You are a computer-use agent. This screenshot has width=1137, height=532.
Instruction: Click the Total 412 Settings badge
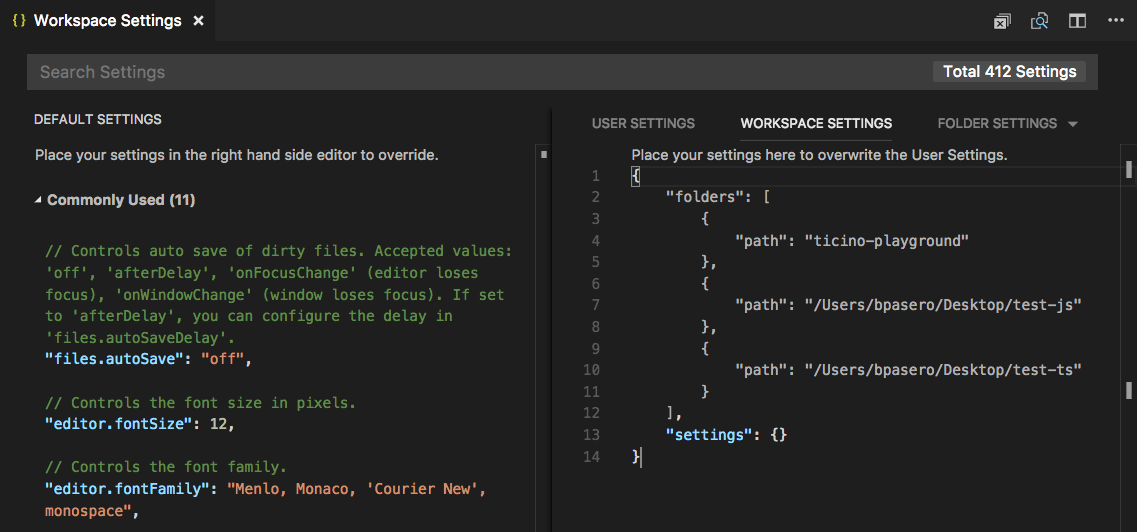pyautogui.click(x=1009, y=72)
